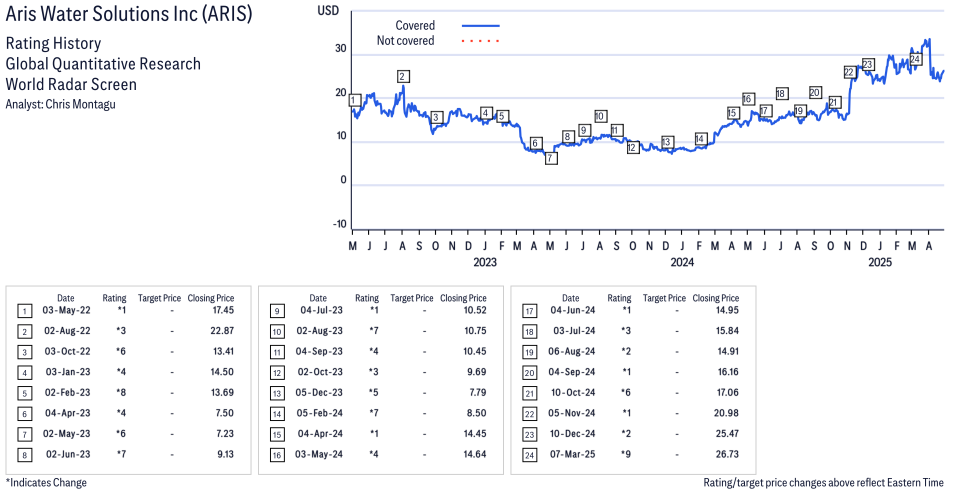Click rating *8 in the first table
The height and width of the screenshot is (489, 955).
coord(121,393)
